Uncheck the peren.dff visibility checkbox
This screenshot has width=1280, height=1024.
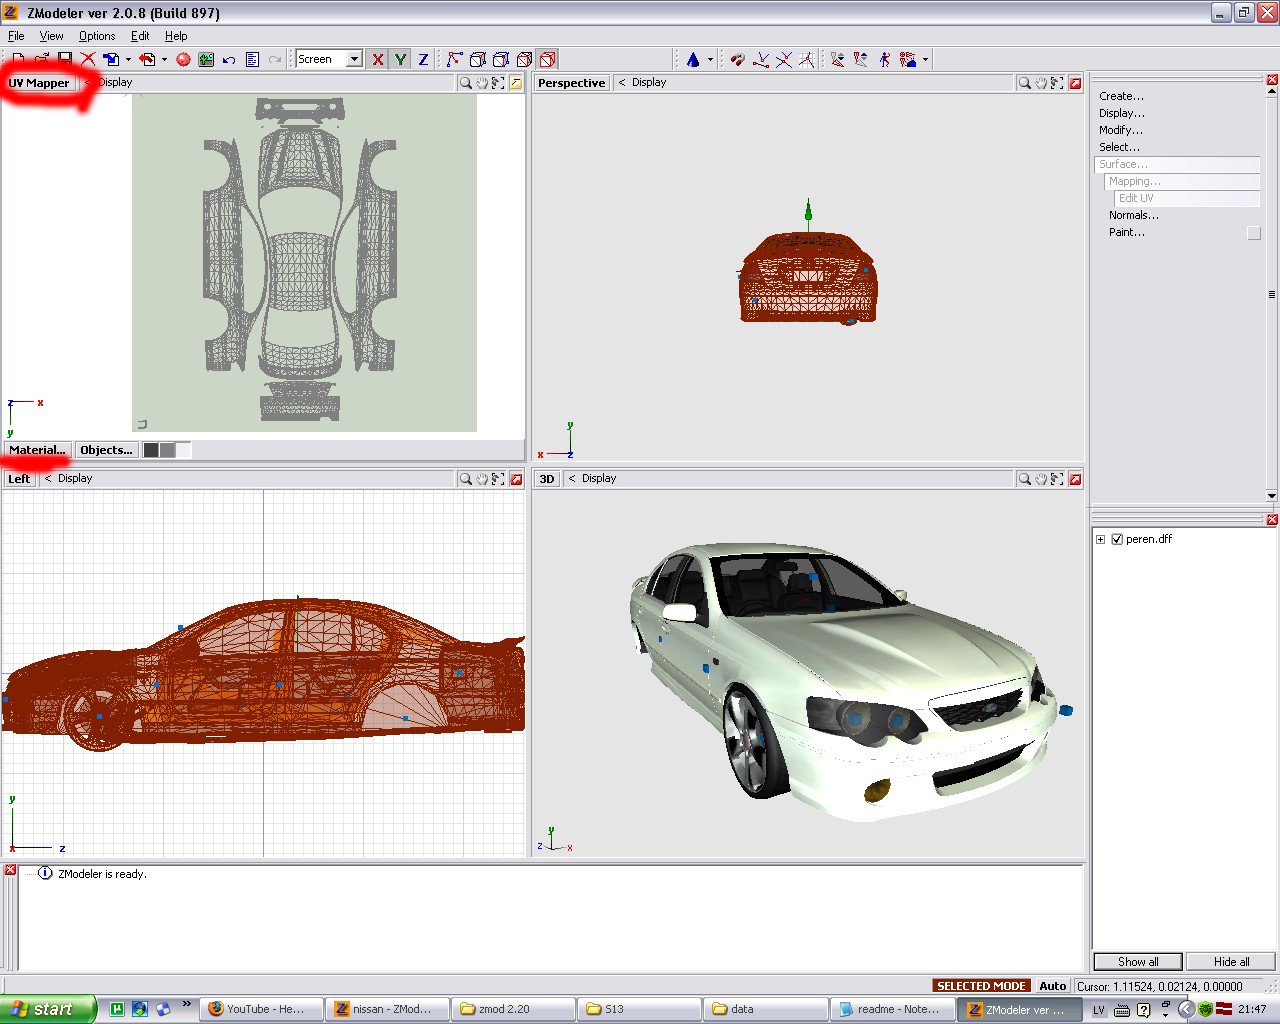1117,539
